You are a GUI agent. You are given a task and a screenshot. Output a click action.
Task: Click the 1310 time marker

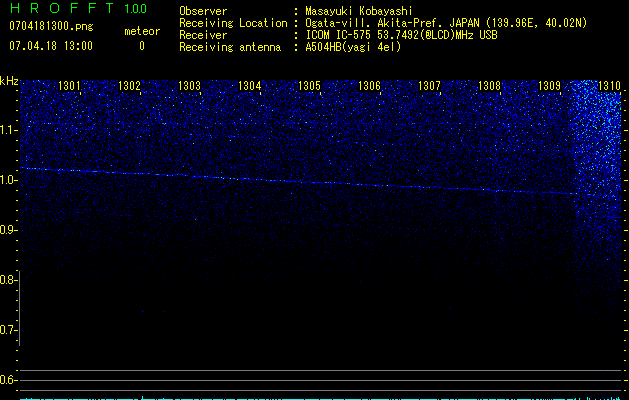tap(609, 86)
